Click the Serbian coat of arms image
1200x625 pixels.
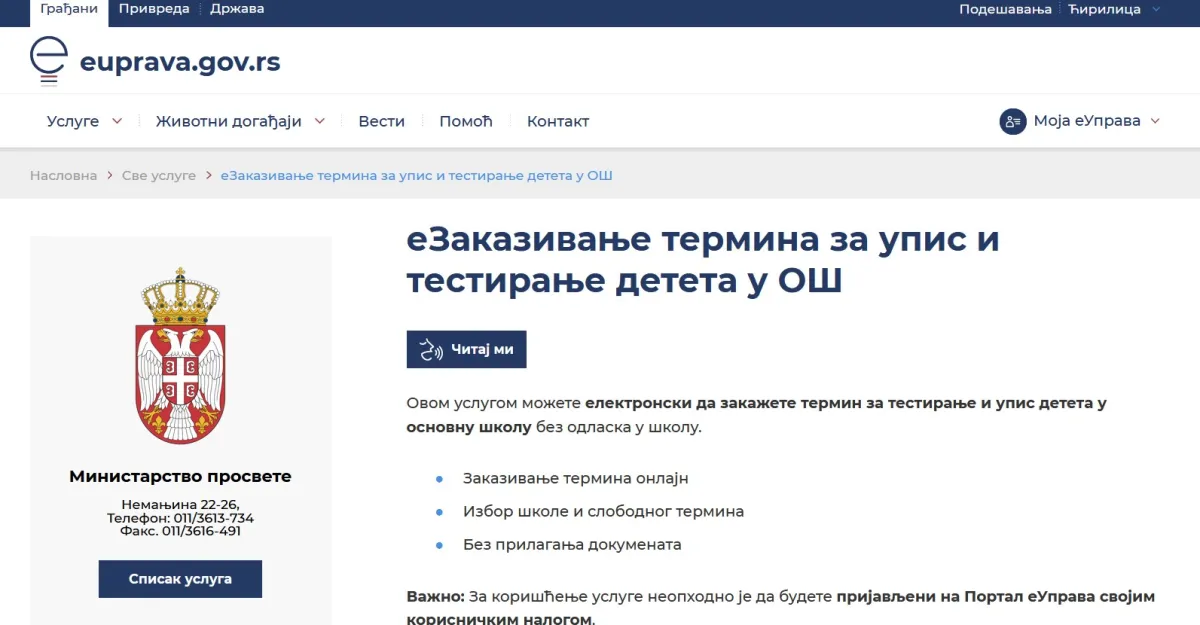[181, 355]
